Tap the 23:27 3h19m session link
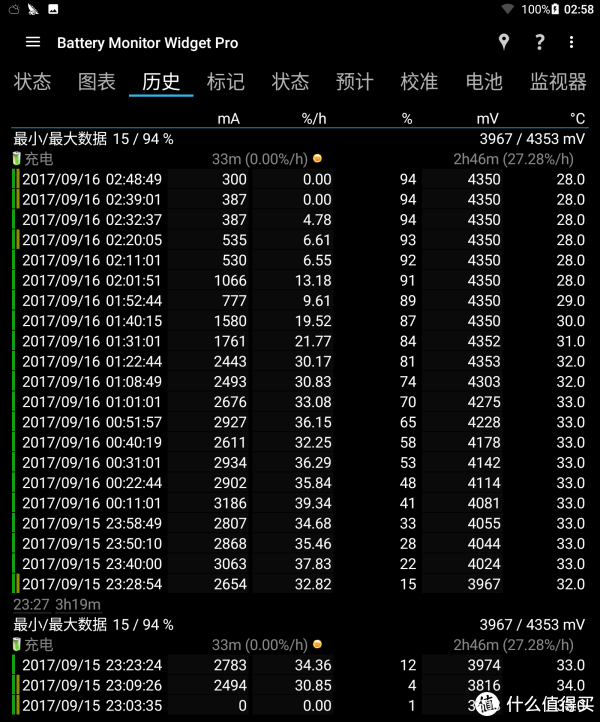Viewport: 600px width, 722px height. pos(57,604)
